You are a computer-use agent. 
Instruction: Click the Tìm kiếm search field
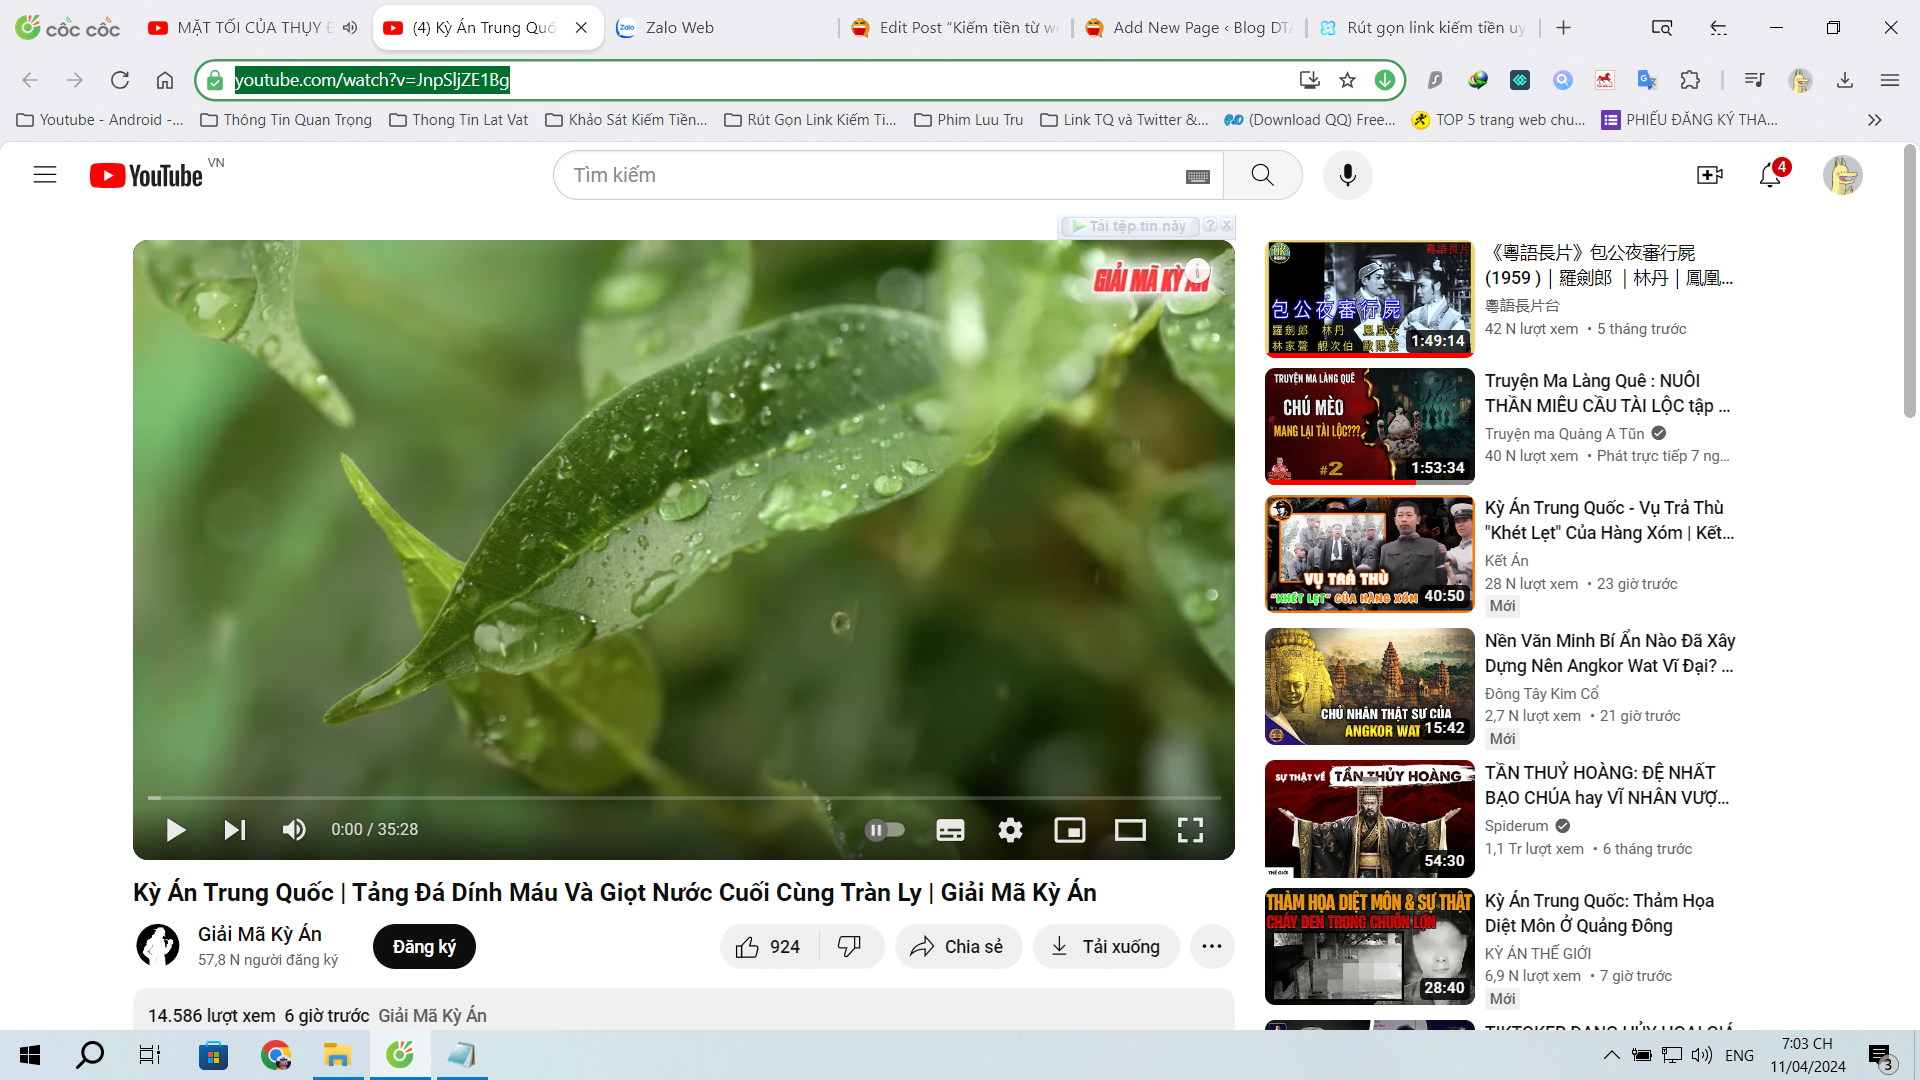click(x=870, y=175)
